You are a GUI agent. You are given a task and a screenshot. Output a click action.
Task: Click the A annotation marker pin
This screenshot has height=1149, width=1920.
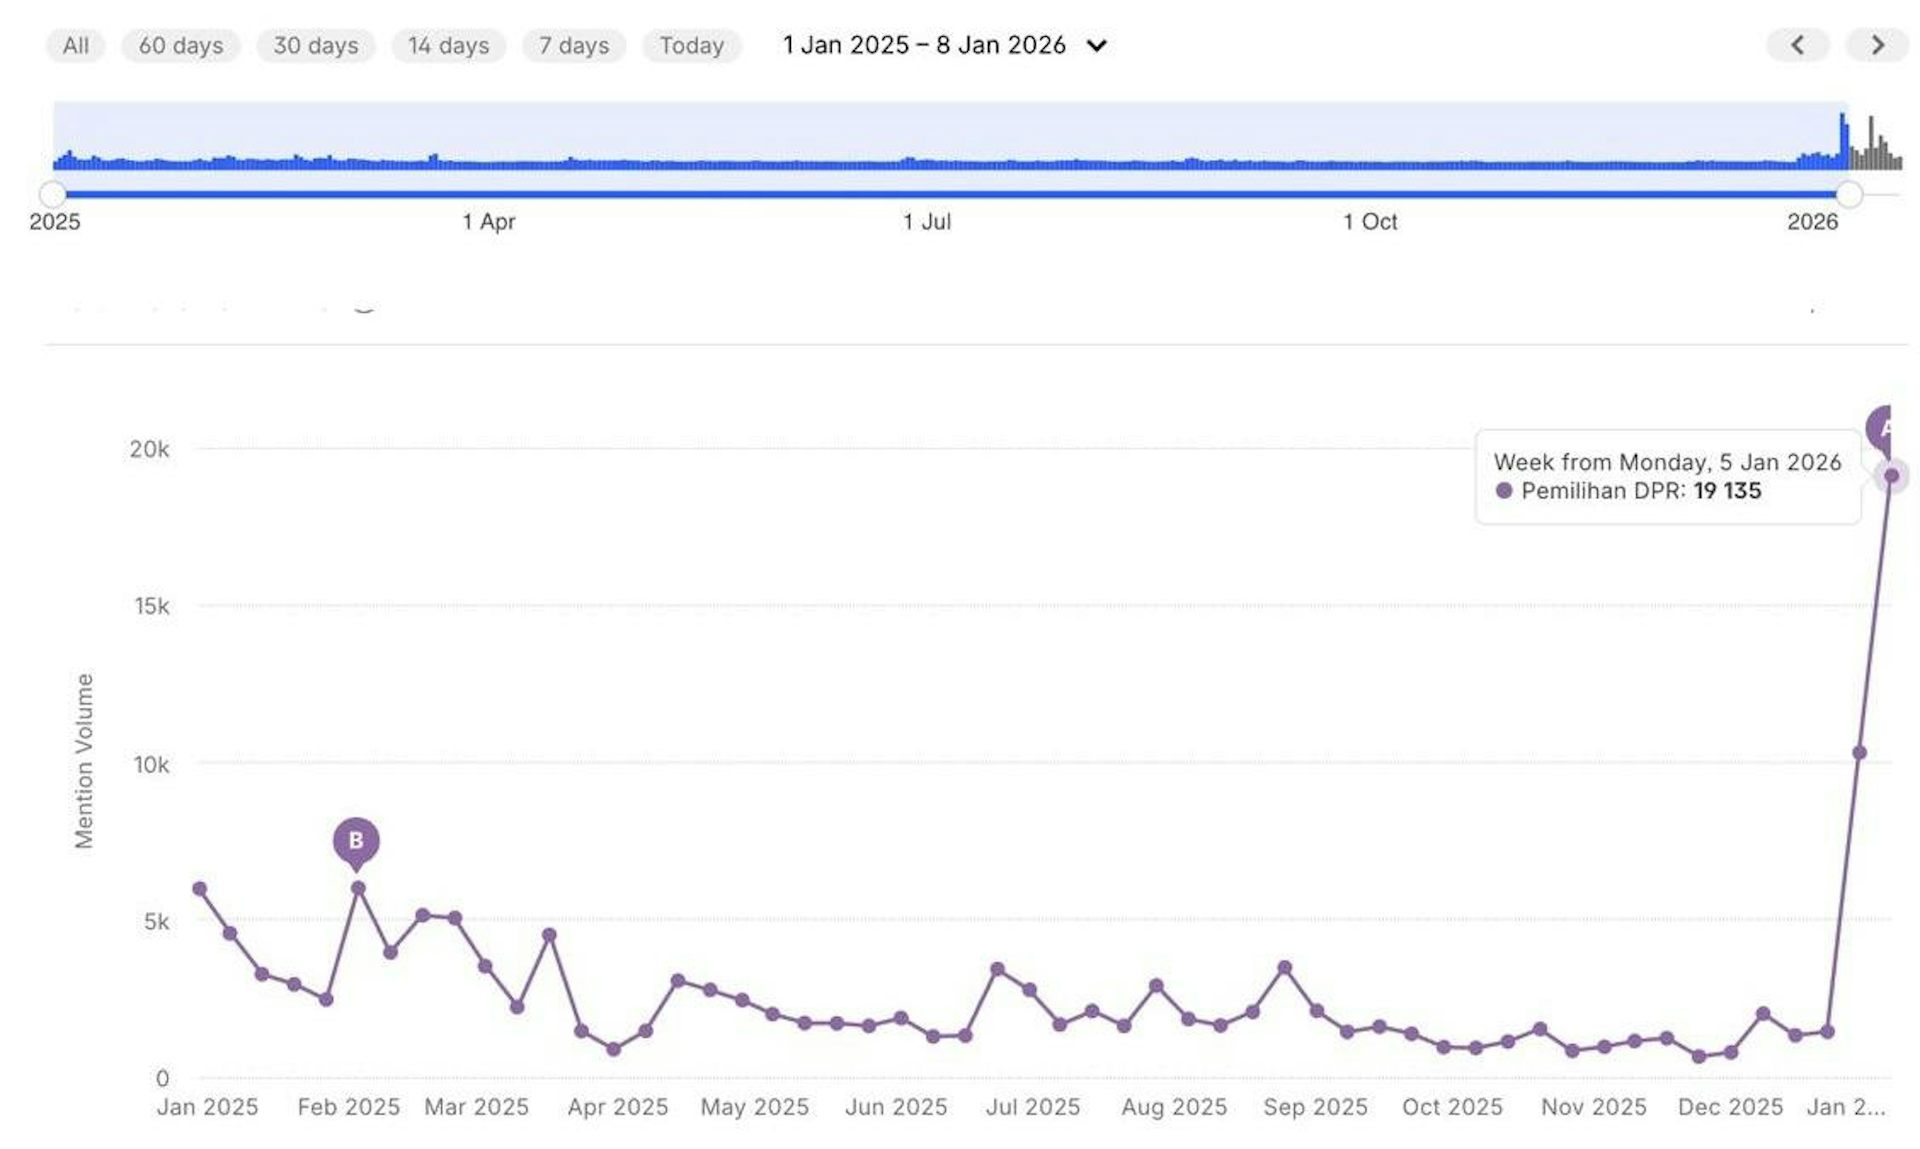click(1882, 428)
